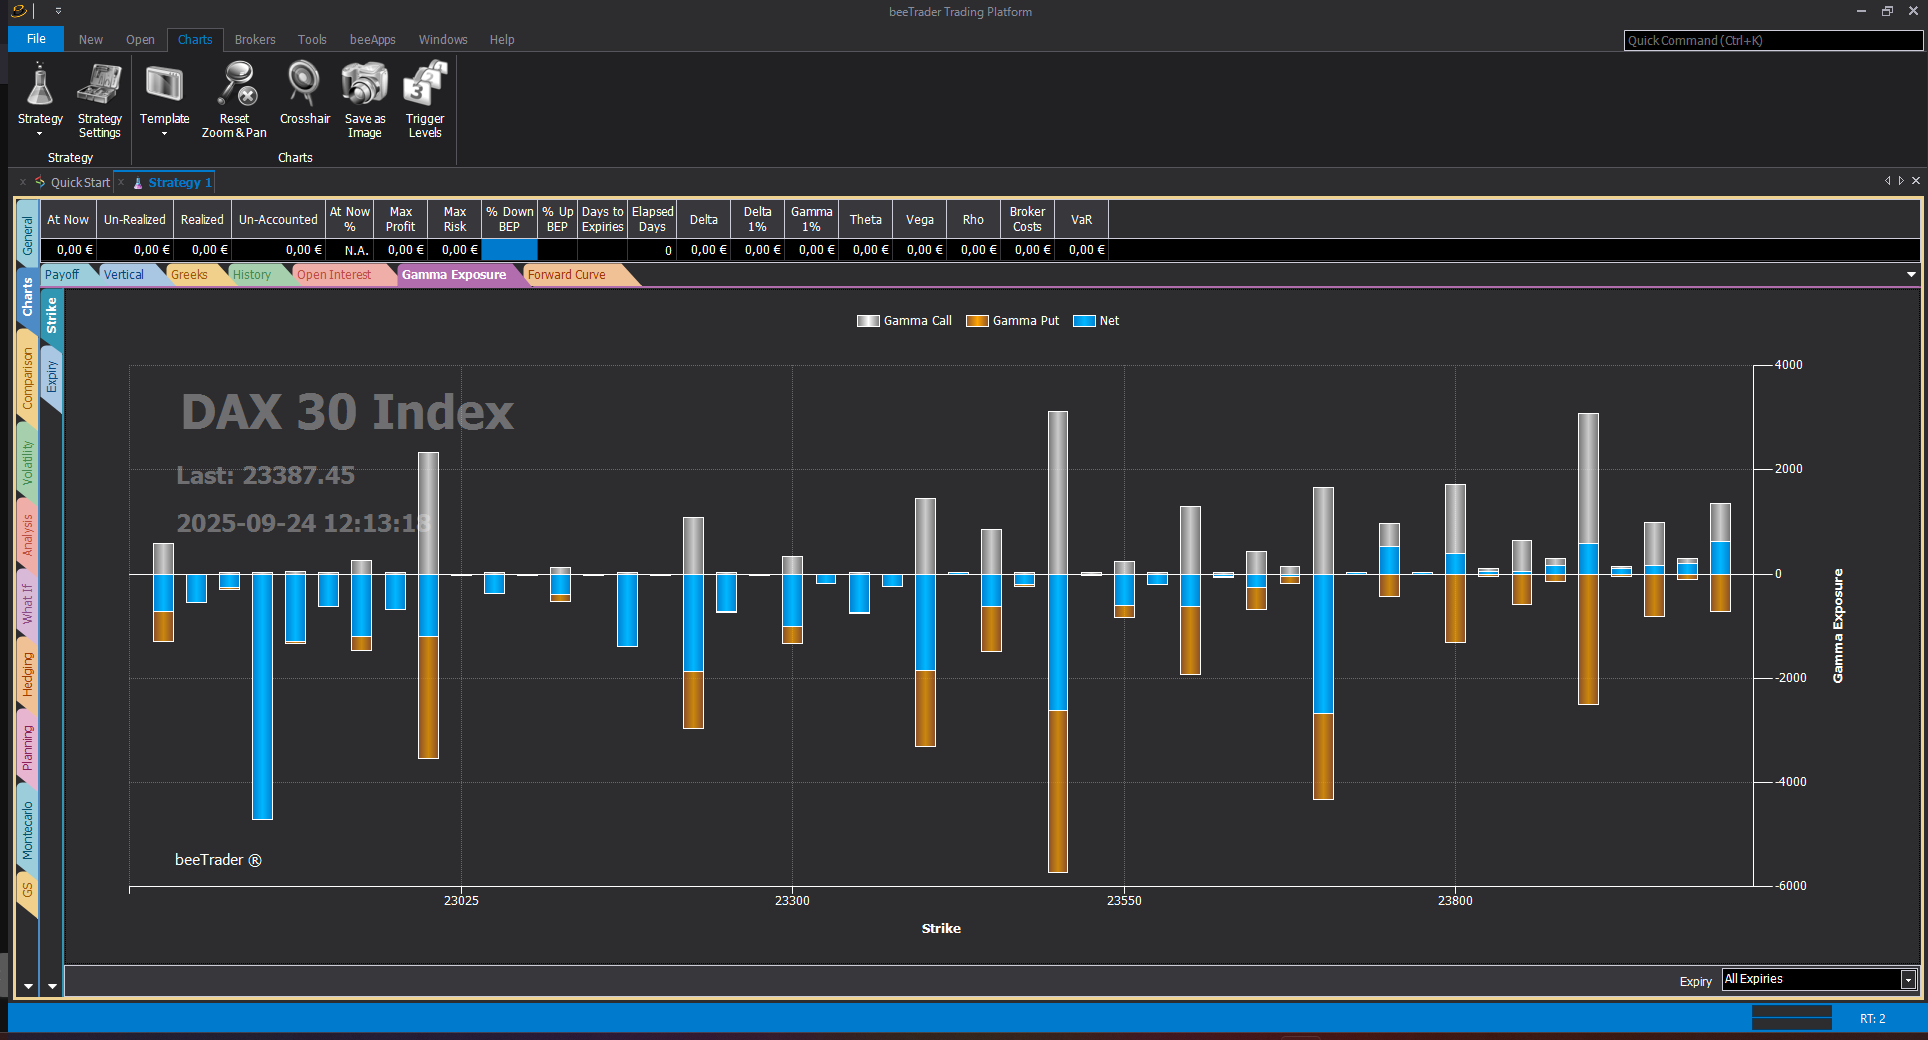This screenshot has width=1928, height=1040.
Task: Toggle Gamma Put legend series
Action: pyautogui.click(x=1012, y=321)
